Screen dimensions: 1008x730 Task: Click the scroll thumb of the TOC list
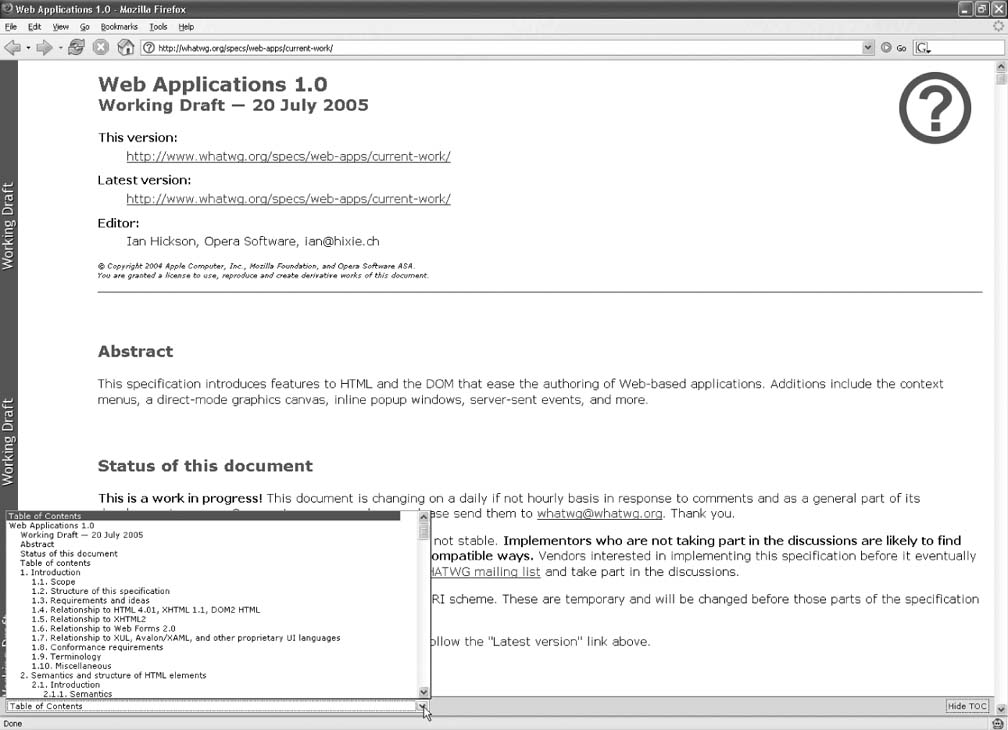[x=424, y=530]
